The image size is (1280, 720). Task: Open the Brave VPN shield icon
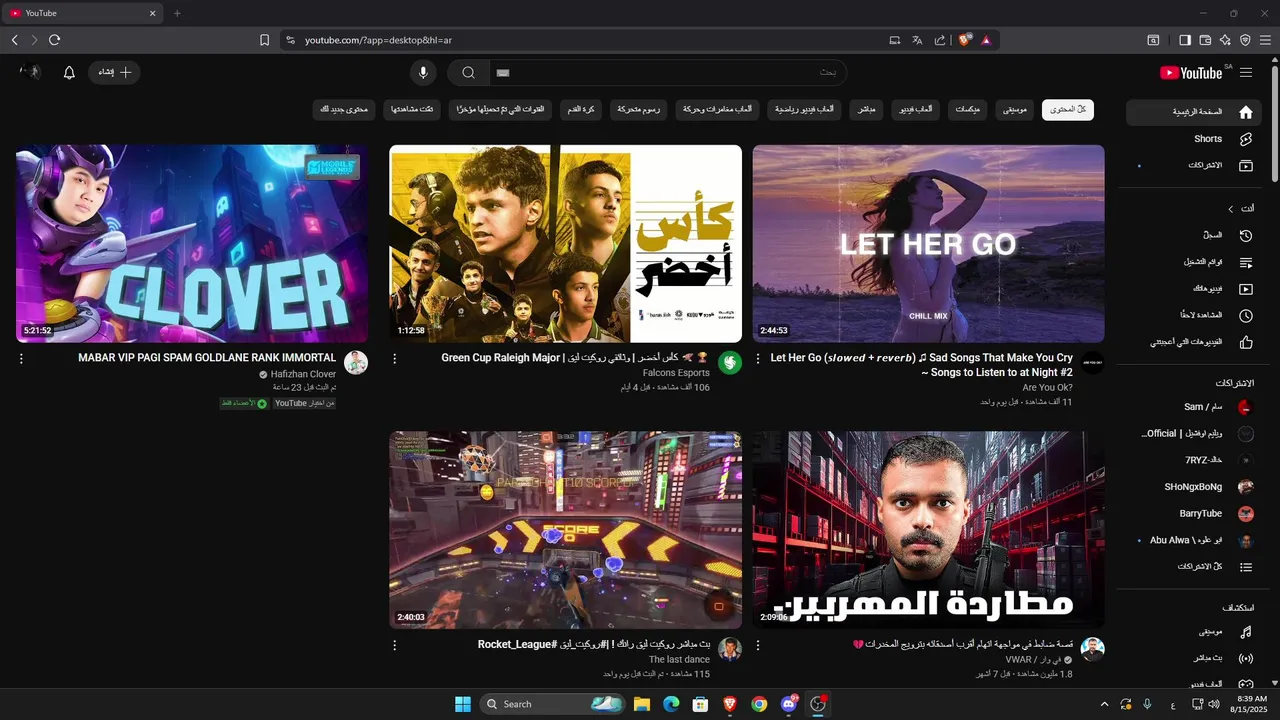coord(1245,40)
